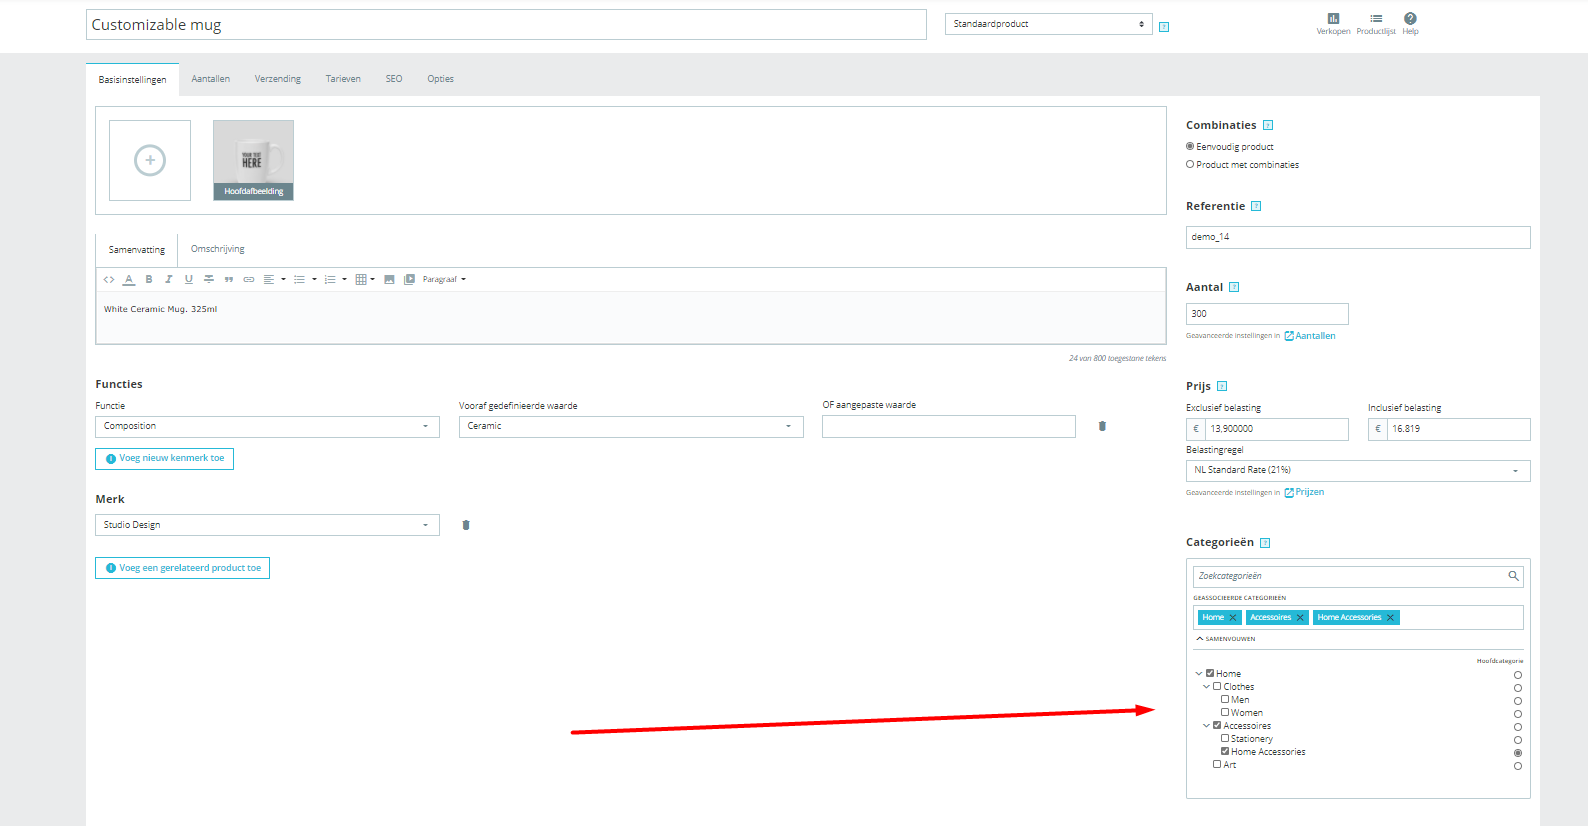Collapse categories with Samenvouwen
Screen dimensions: 1588x826
pos(1226,639)
